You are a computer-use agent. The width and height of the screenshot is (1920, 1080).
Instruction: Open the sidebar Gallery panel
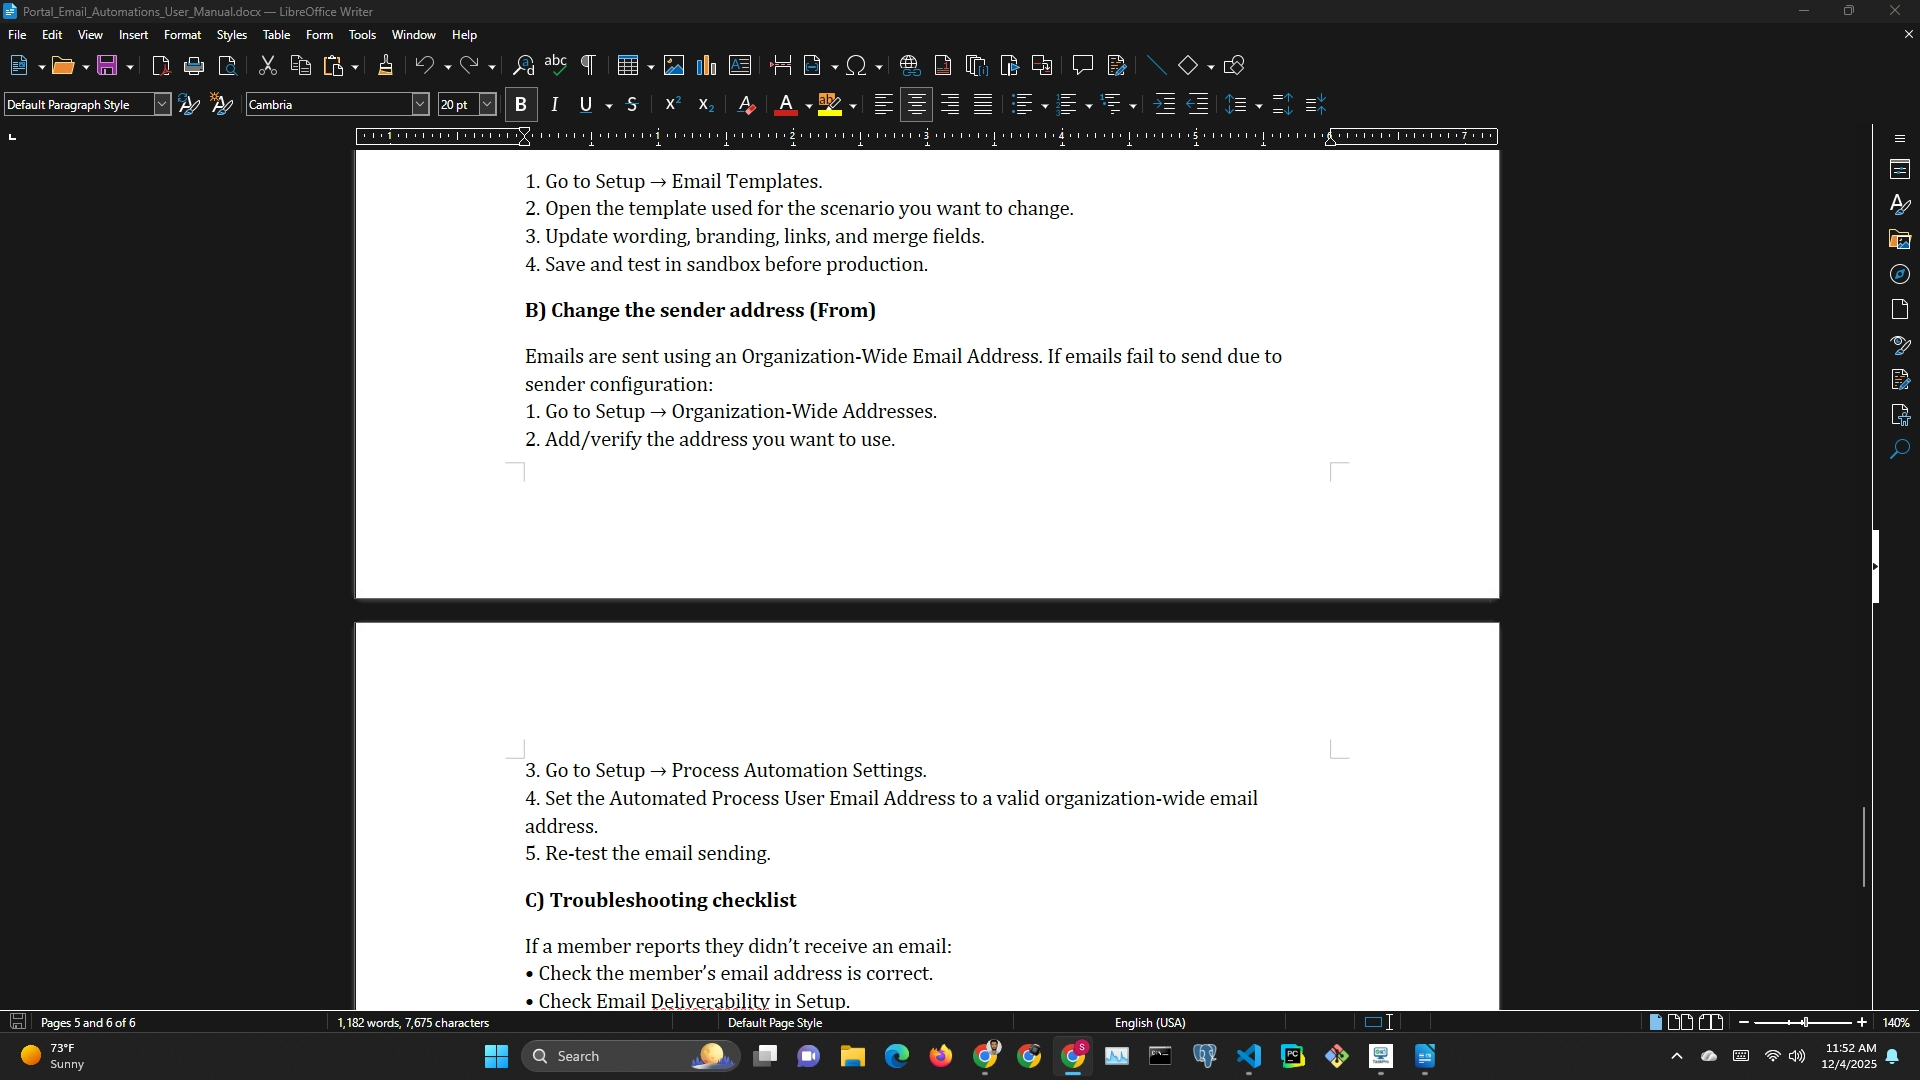point(1900,240)
